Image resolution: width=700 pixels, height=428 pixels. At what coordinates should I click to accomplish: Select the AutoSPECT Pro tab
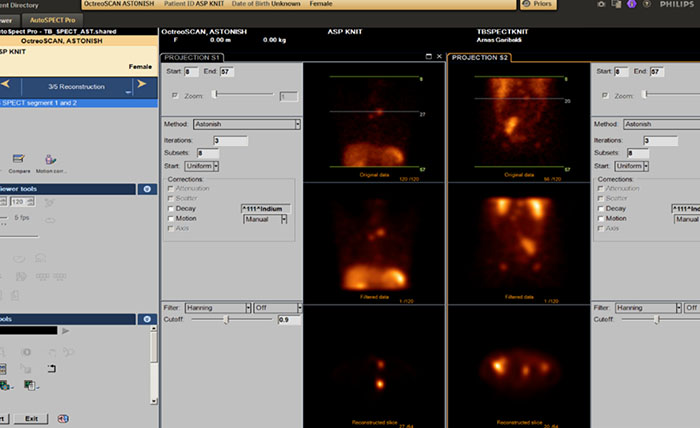coord(50,20)
